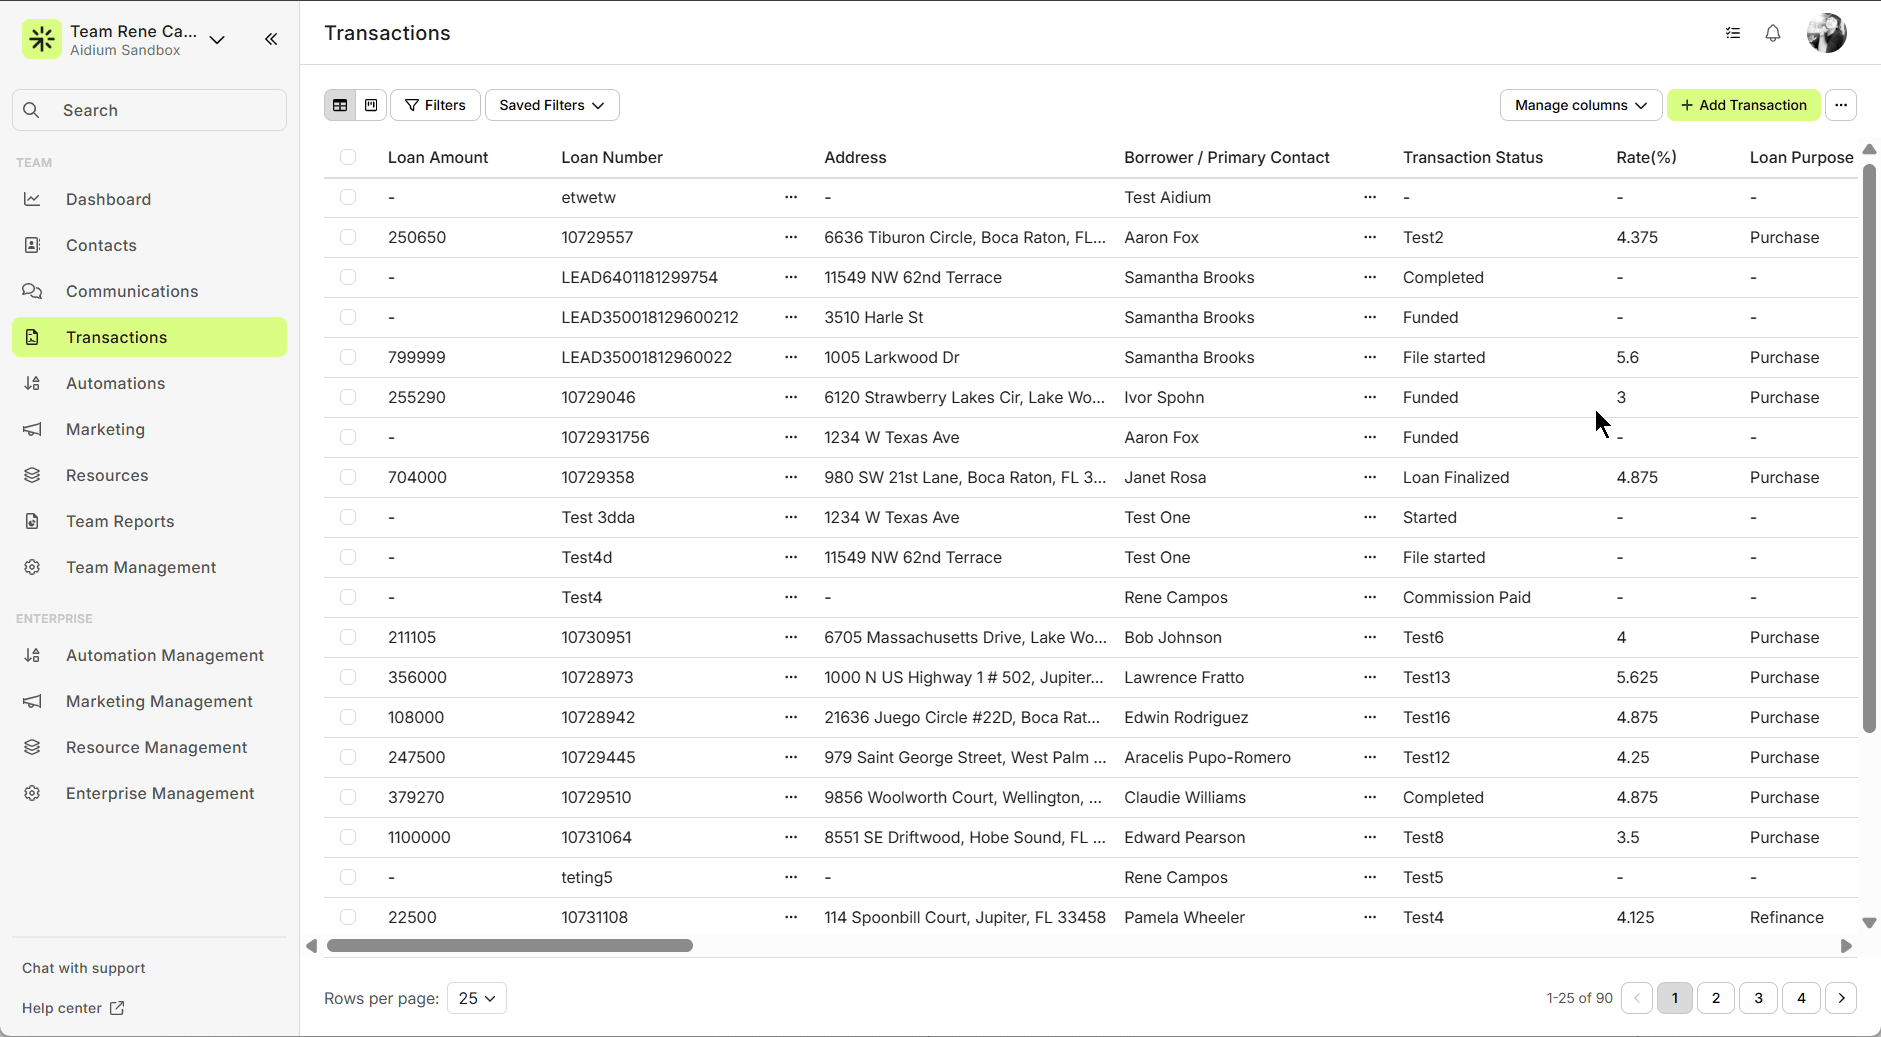Open more options next to Add Transaction
Screen dimensions: 1881x1037
[1840, 105]
